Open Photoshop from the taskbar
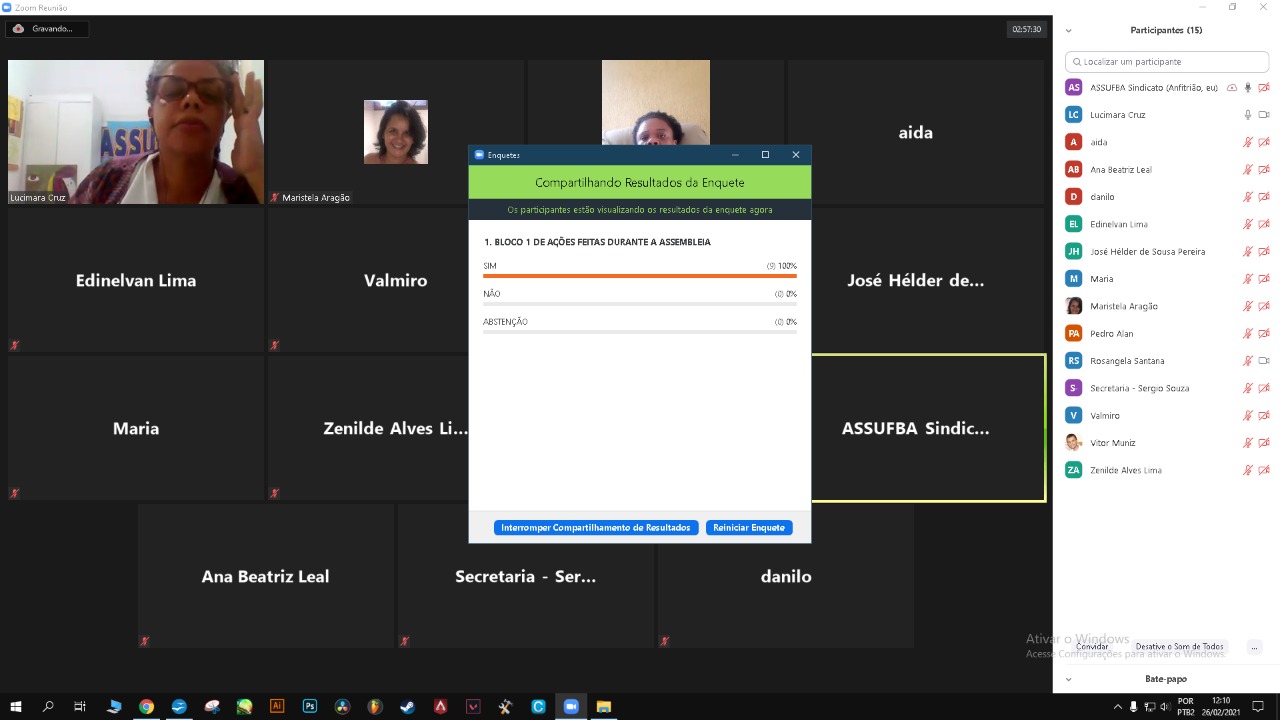 click(x=310, y=706)
